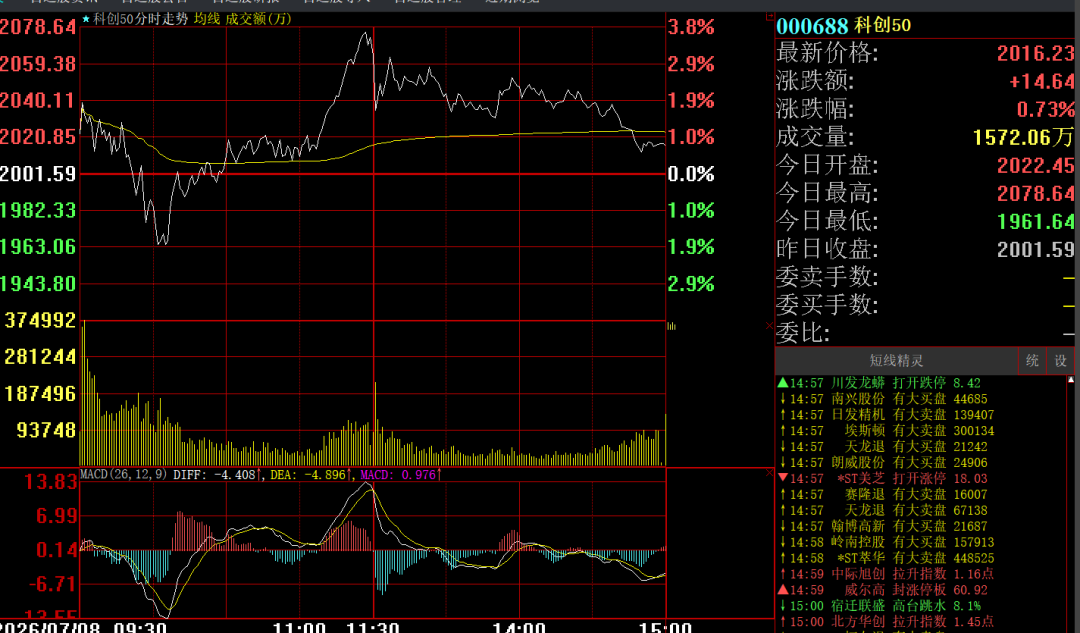Click the 14:00 time axis marker
The height and width of the screenshot is (633, 1080).
pyautogui.click(x=519, y=627)
